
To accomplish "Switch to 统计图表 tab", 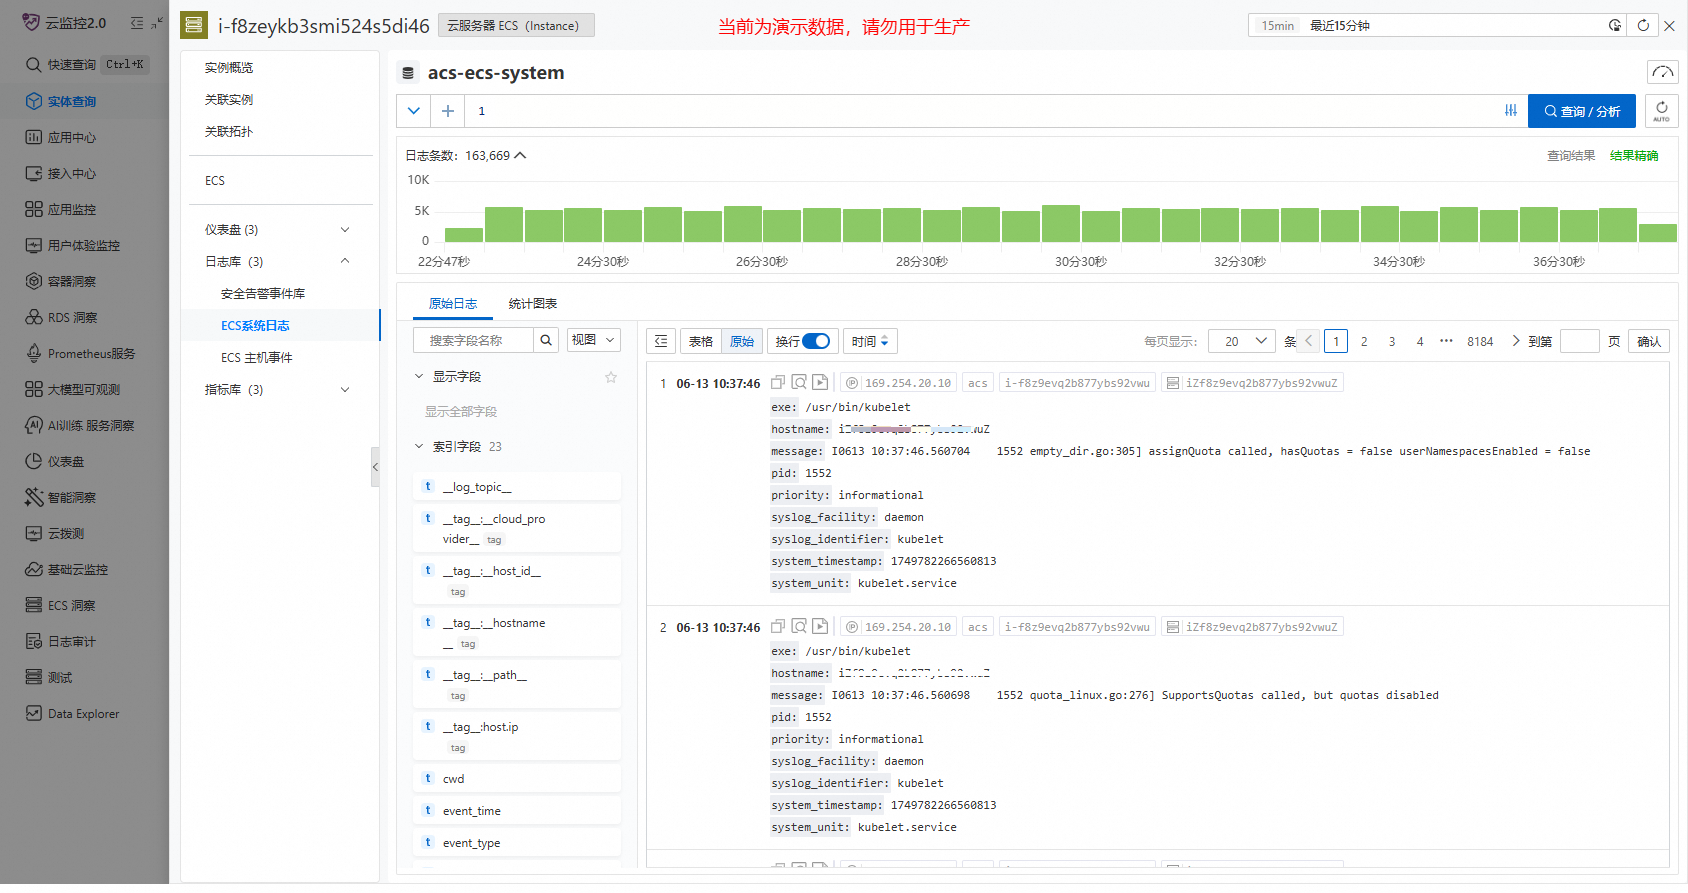I will [x=533, y=304].
